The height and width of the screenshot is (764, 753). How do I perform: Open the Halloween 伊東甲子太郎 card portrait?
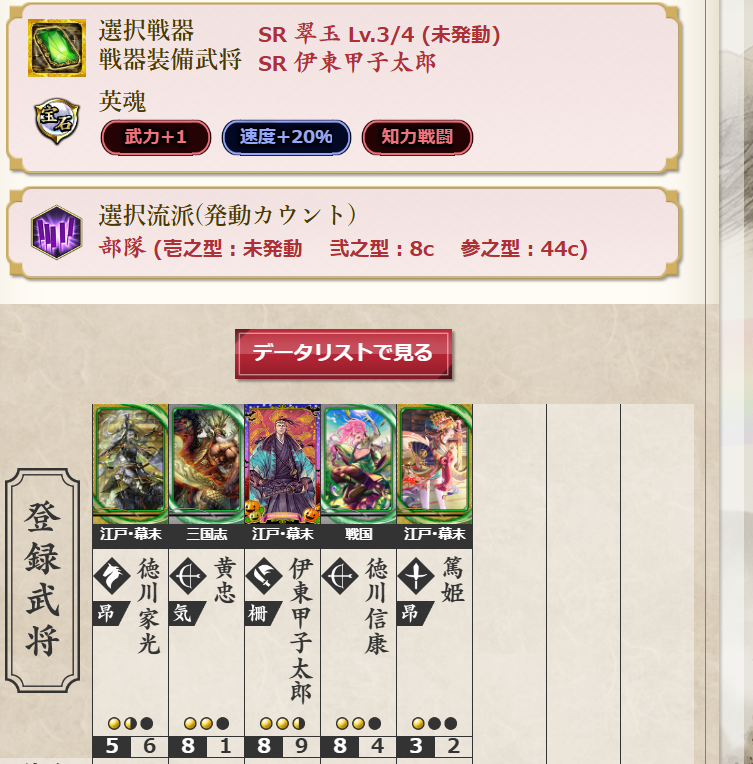point(282,464)
